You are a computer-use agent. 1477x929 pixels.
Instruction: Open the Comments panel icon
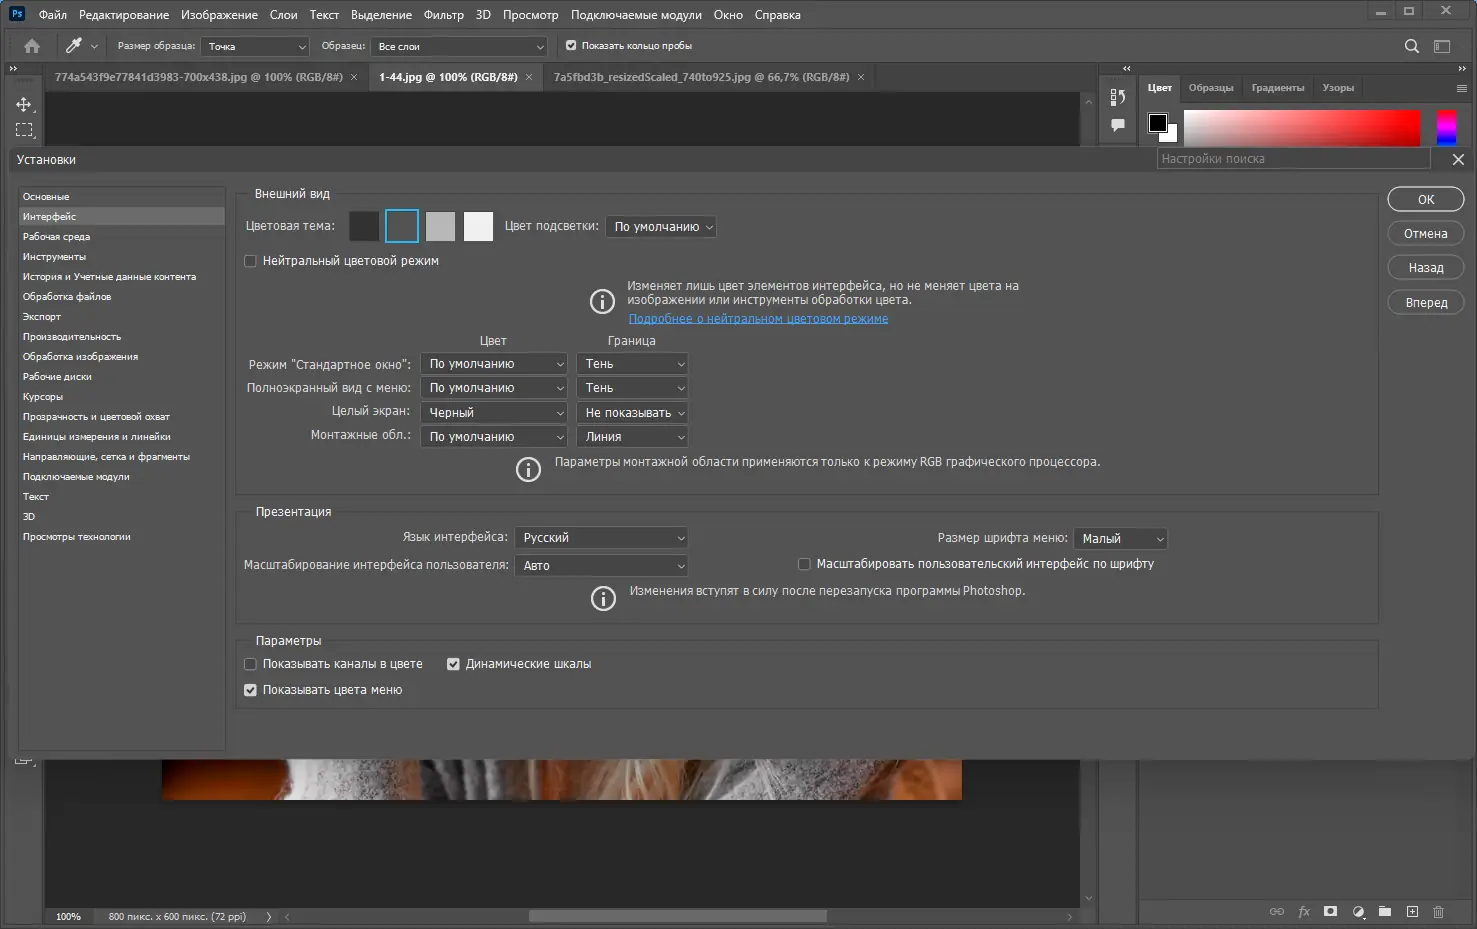[1118, 125]
